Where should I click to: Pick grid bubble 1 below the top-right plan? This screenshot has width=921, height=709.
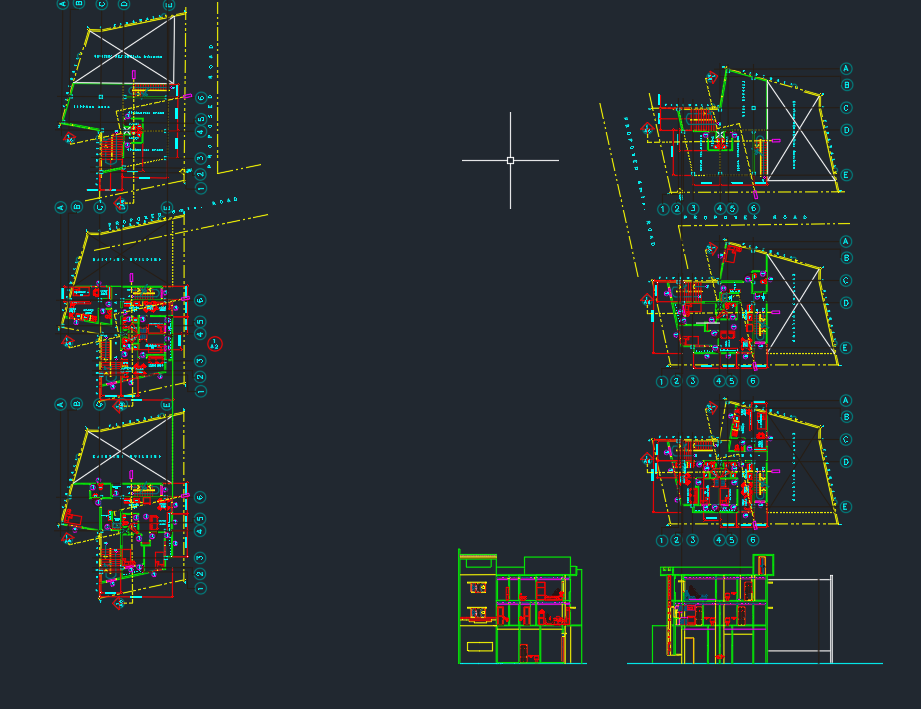tap(663, 209)
